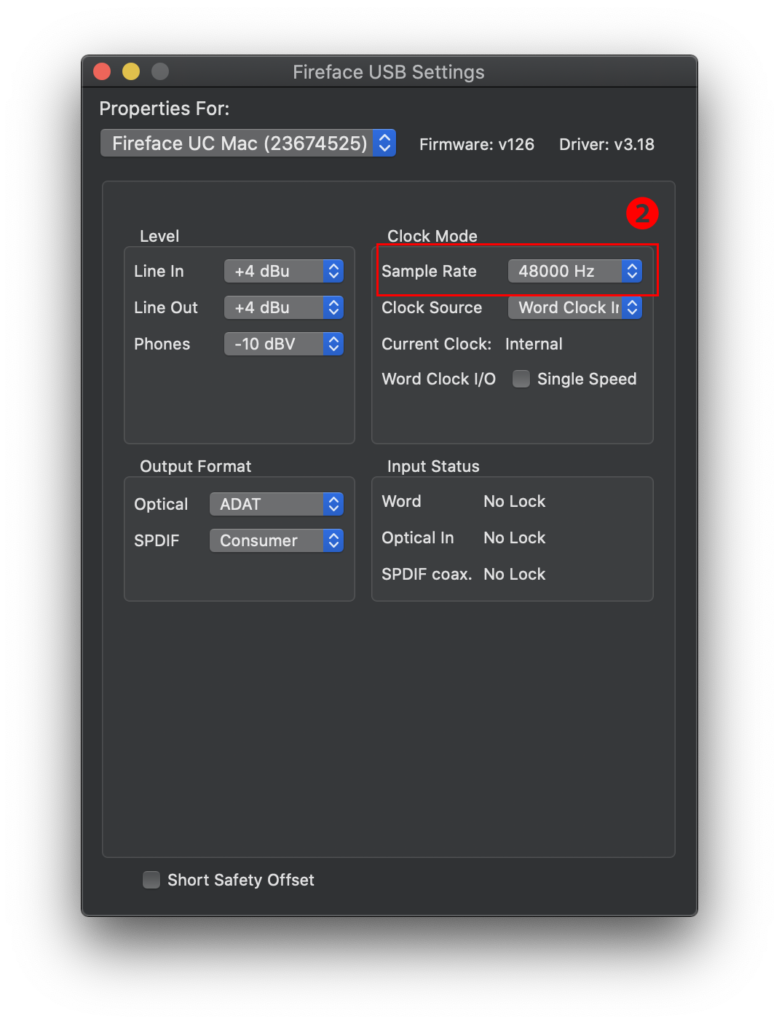779x1024 pixels.
Task: Open the Line In level dropdown
Action: (x=283, y=271)
